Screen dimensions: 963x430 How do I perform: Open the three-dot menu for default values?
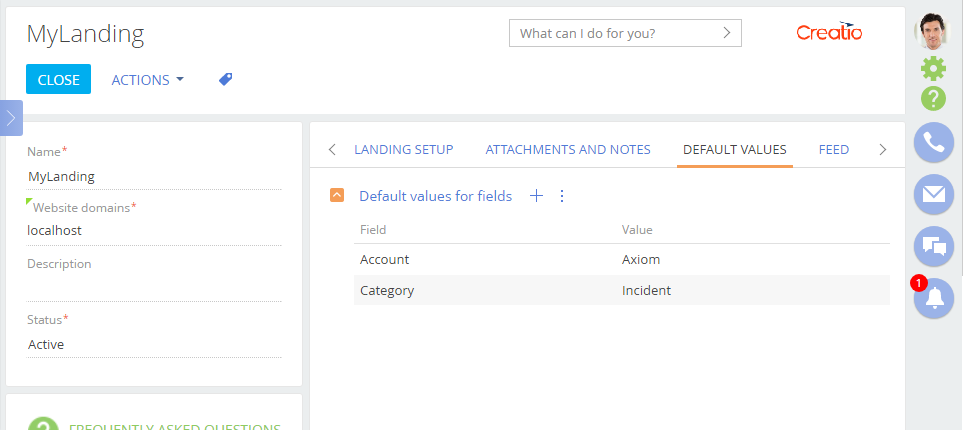tap(561, 196)
